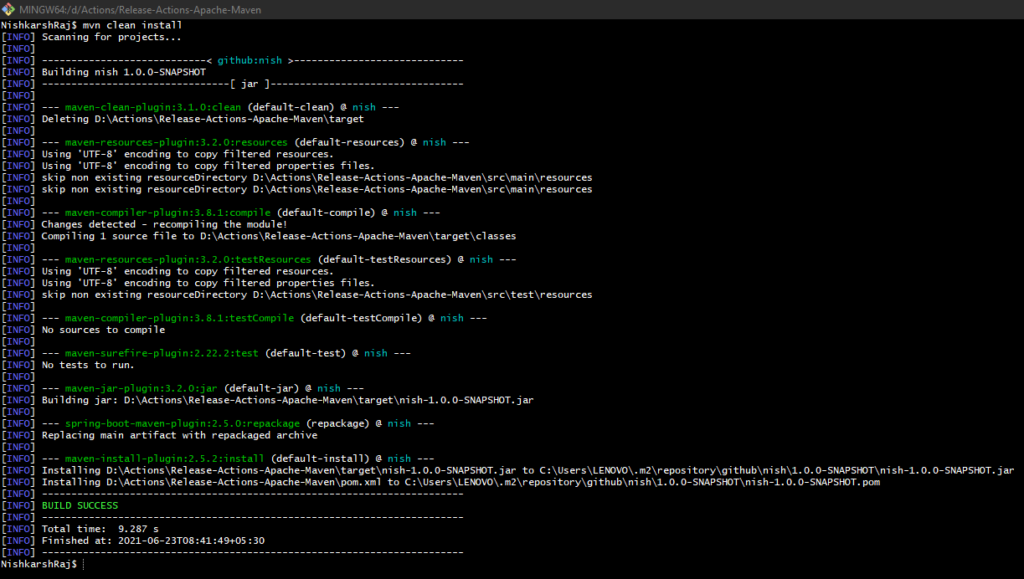Click the MINGW64 terminal icon in title bar
The image size is (1024, 579).
[x=10, y=9]
